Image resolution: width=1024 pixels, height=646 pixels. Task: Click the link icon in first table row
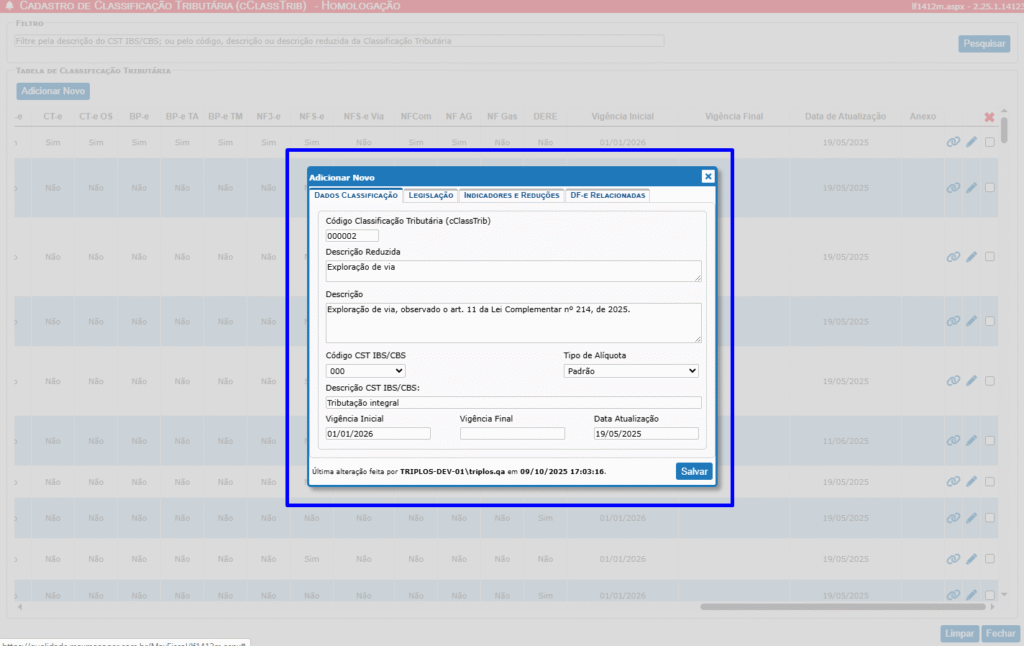tap(953, 142)
